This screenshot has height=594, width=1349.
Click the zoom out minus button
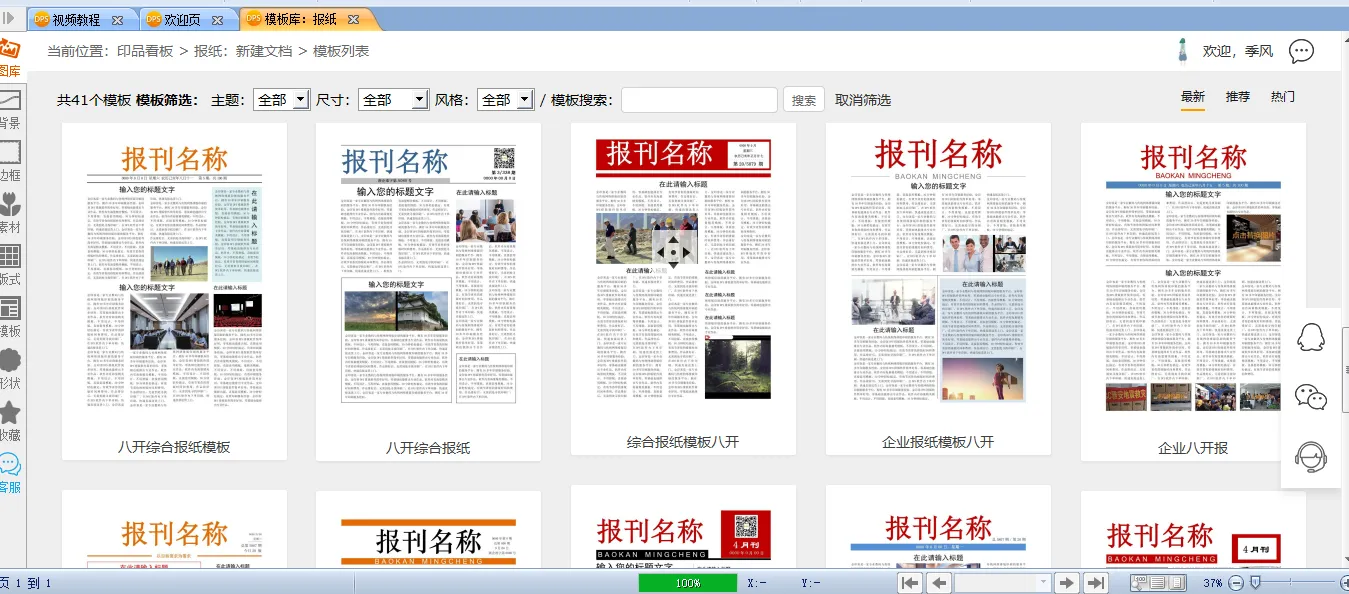[x=1236, y=583]
